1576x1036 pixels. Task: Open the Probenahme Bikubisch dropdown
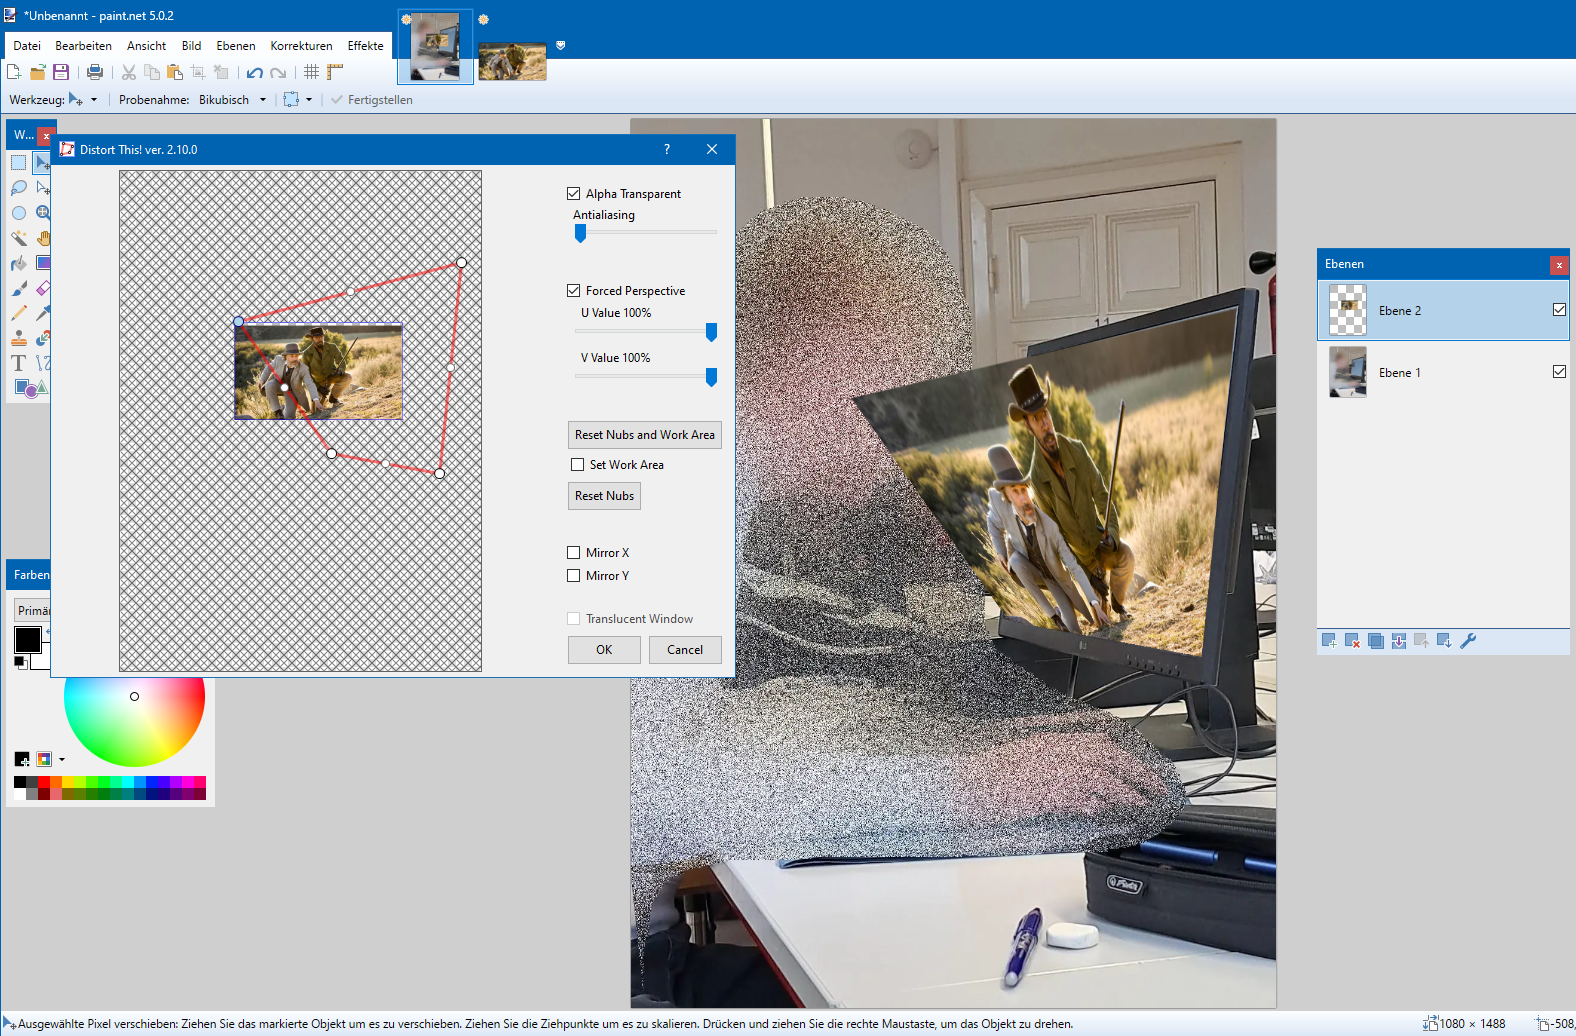[263, 100]
